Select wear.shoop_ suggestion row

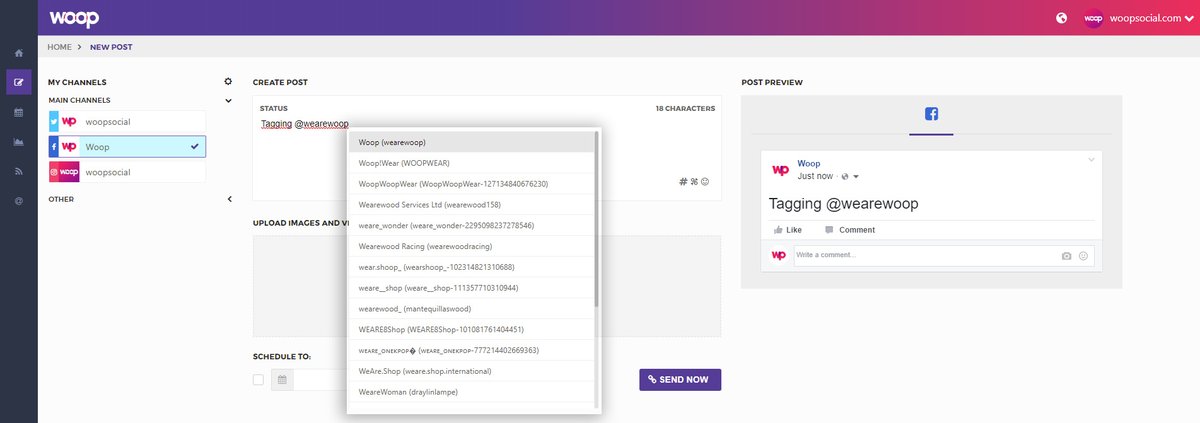[471, 267]
